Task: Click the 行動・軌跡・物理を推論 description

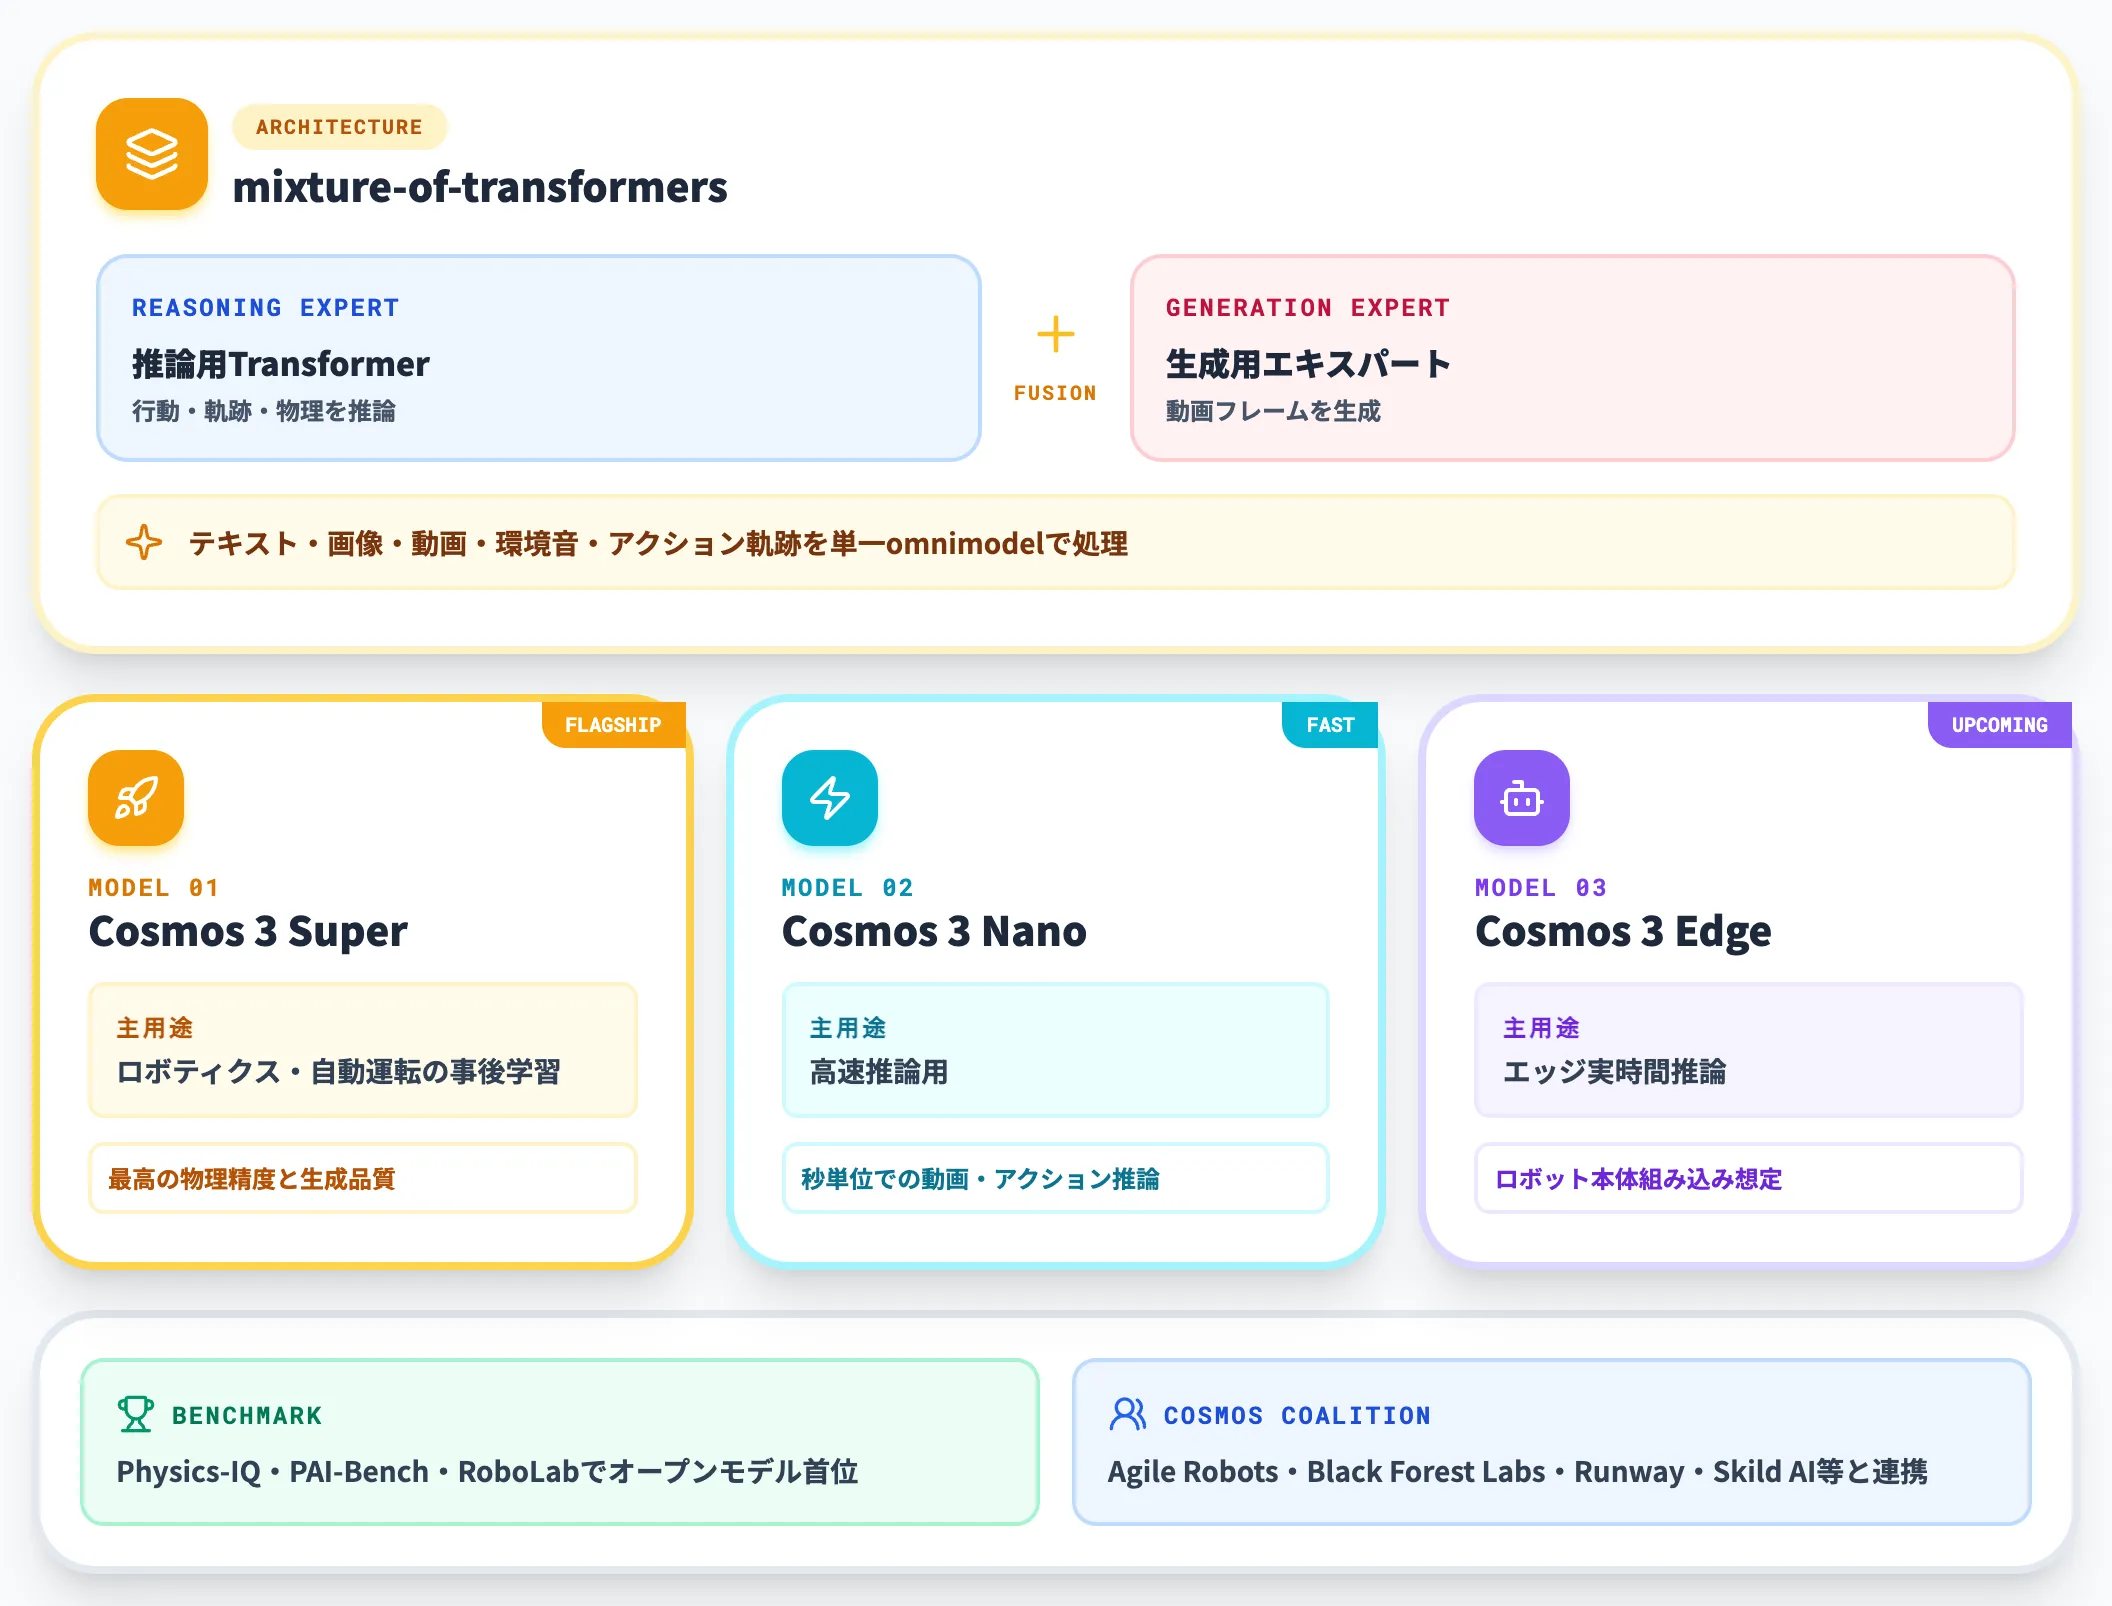Action: (264, 411)
